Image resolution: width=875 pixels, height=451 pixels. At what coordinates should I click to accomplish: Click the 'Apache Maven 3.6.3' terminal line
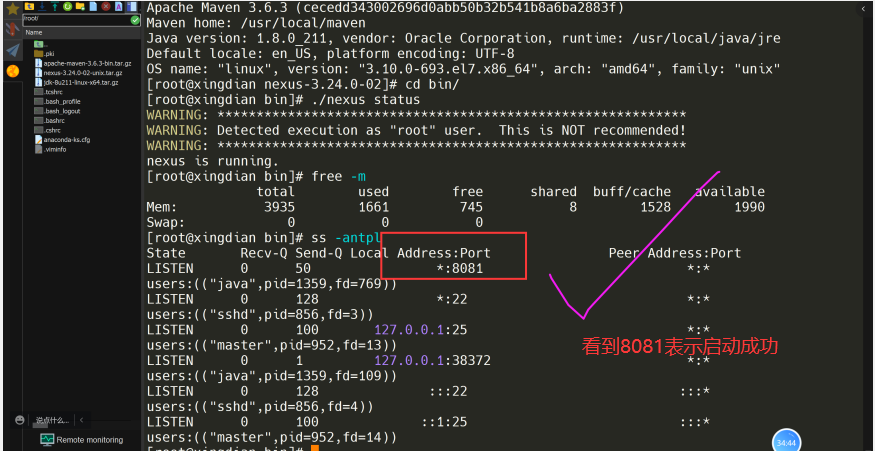tap(385, 8)
